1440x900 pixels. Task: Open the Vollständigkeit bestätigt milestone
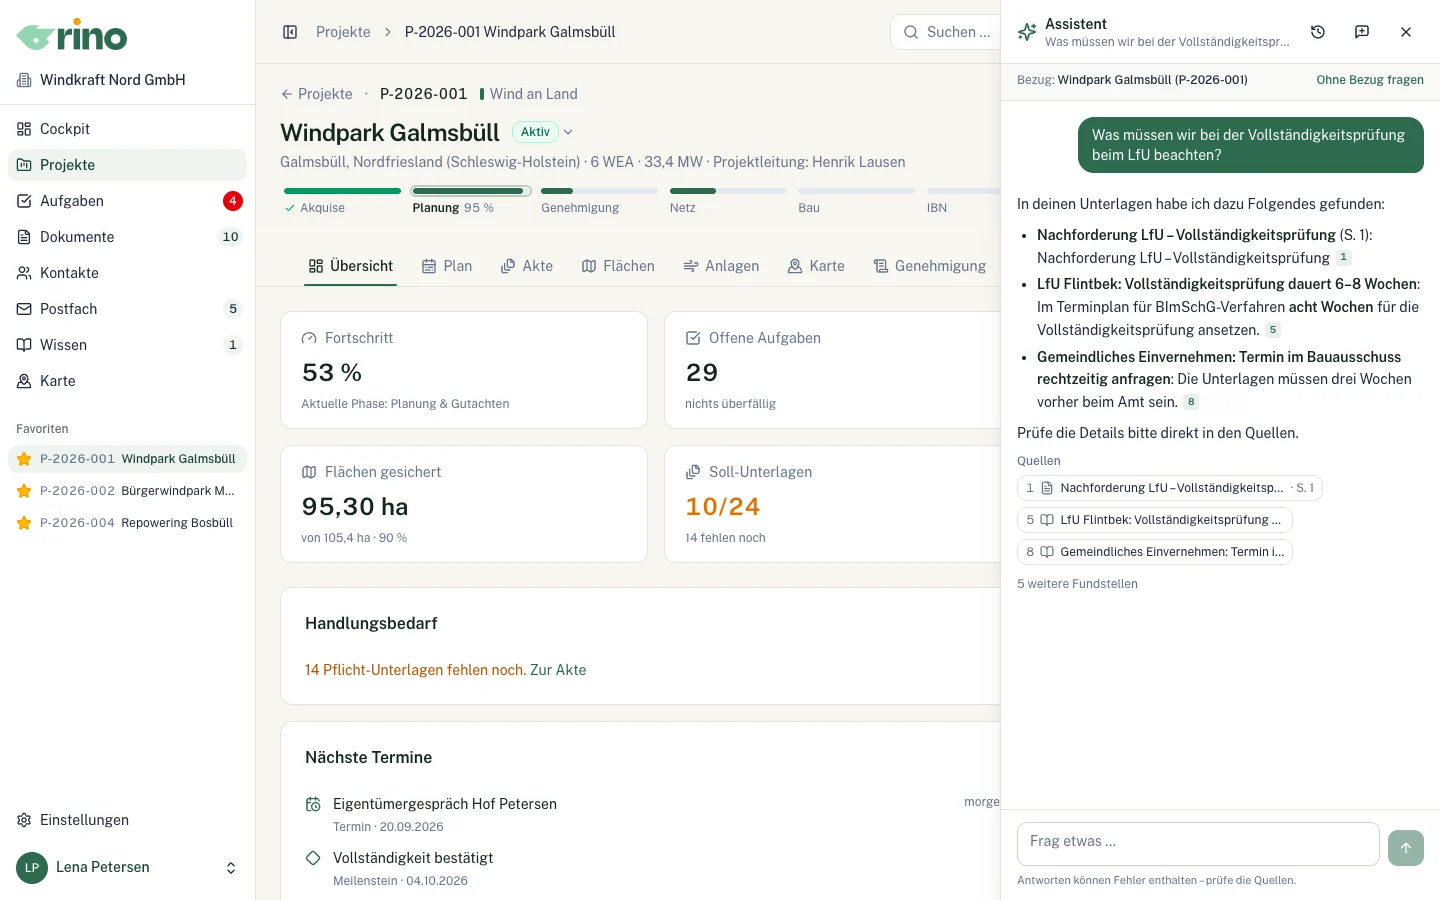tap(413, 858)
